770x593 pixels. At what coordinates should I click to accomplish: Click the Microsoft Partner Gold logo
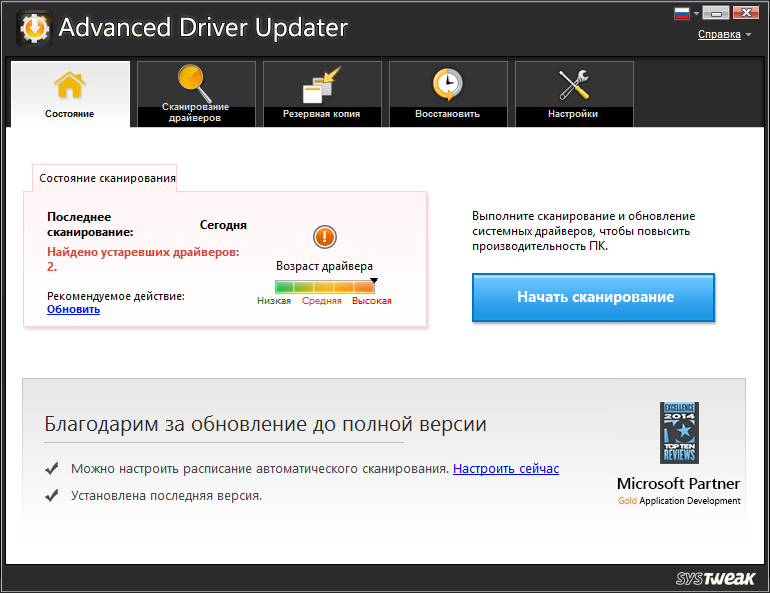coord(679,490)
